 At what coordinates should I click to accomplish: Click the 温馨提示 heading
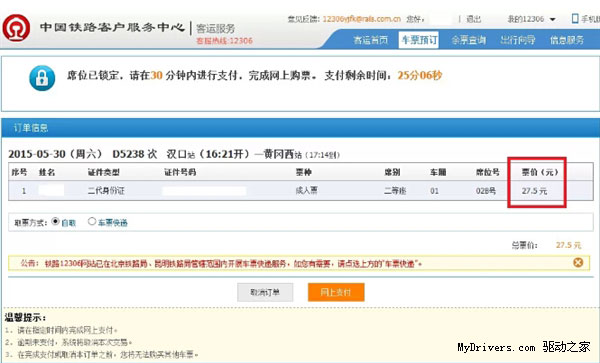click(x=25, y=317)
